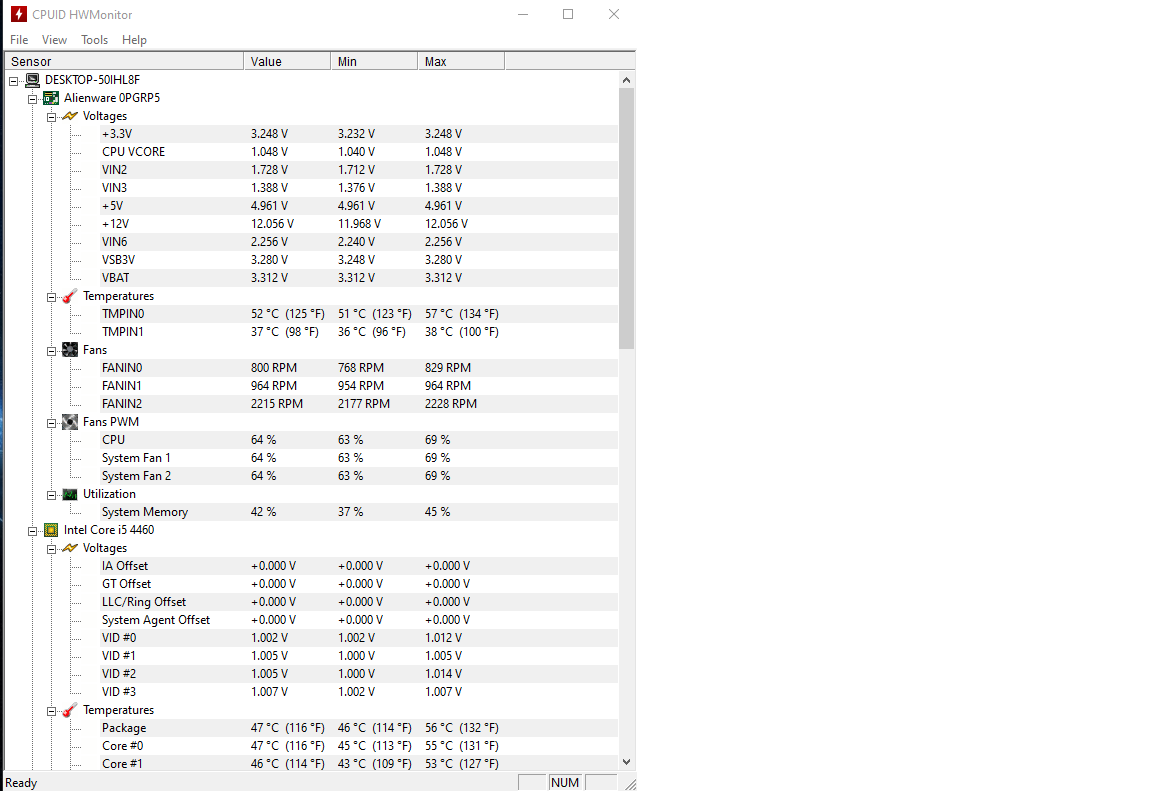The image size is (1152, 791).
Task: Click the scrollbar down arrow
Action: [626, 762]
